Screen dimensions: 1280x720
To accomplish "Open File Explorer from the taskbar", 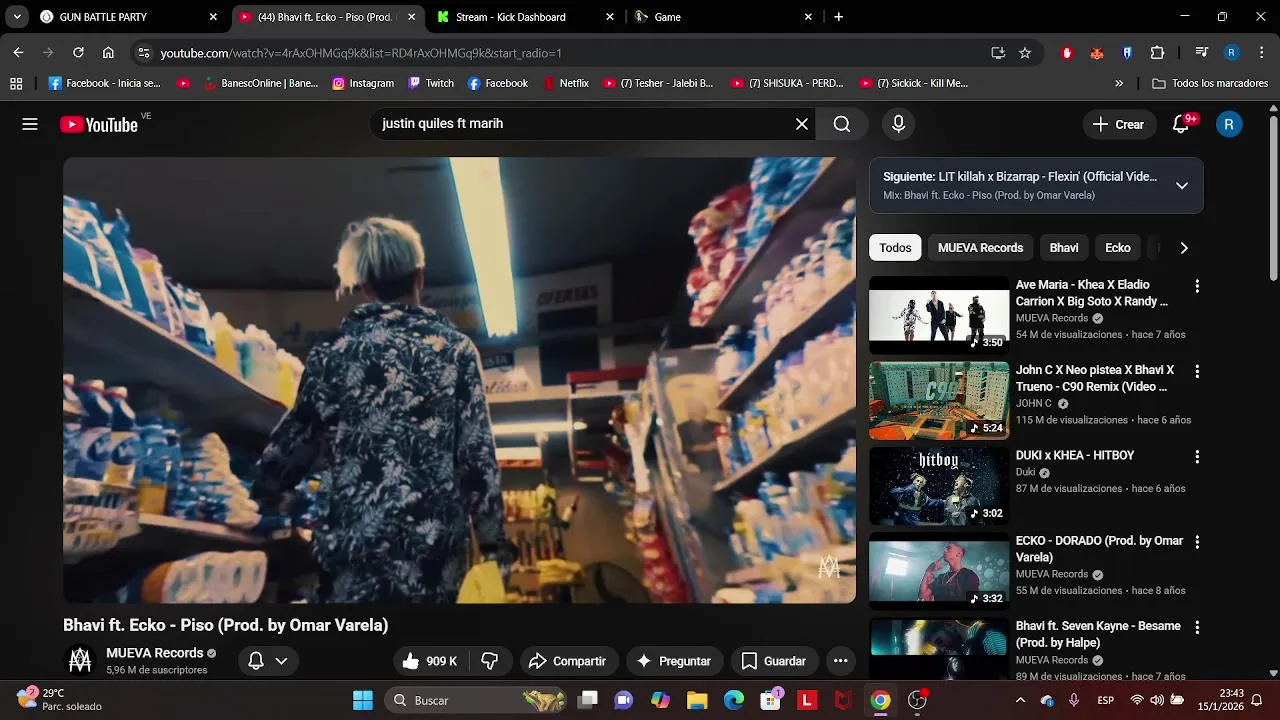I will (x=697, y=700).
